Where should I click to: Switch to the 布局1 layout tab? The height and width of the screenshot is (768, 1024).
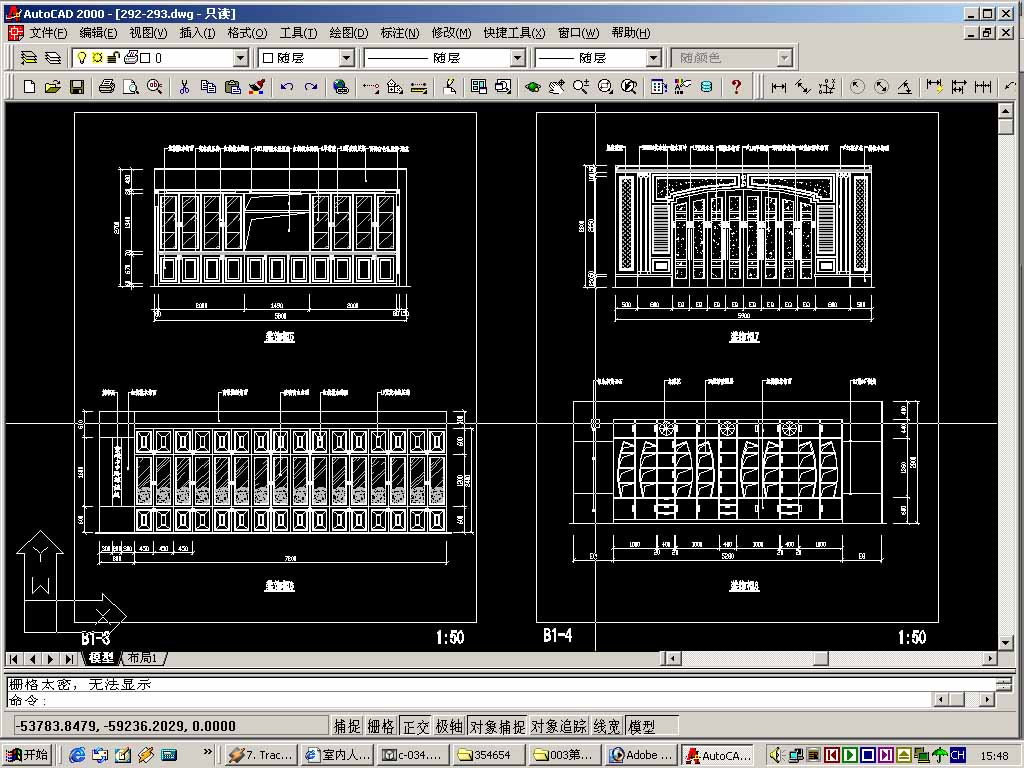pos(143,658)
